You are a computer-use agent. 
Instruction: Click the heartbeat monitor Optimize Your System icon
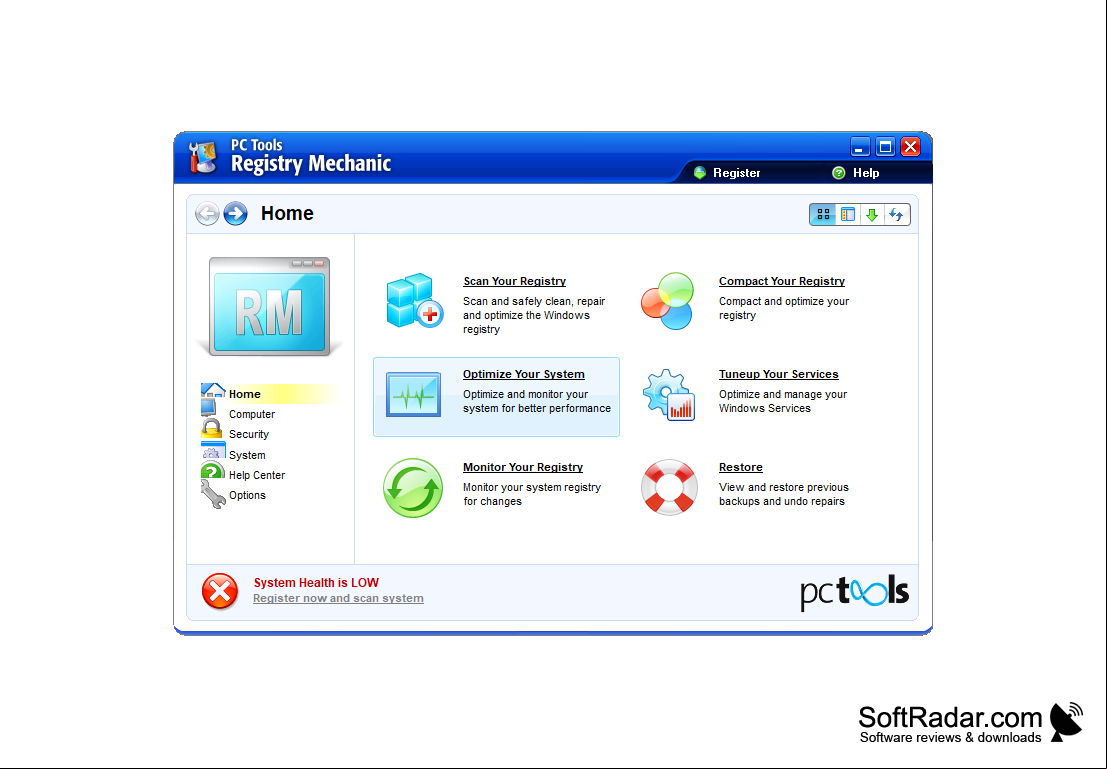(414, 395)
